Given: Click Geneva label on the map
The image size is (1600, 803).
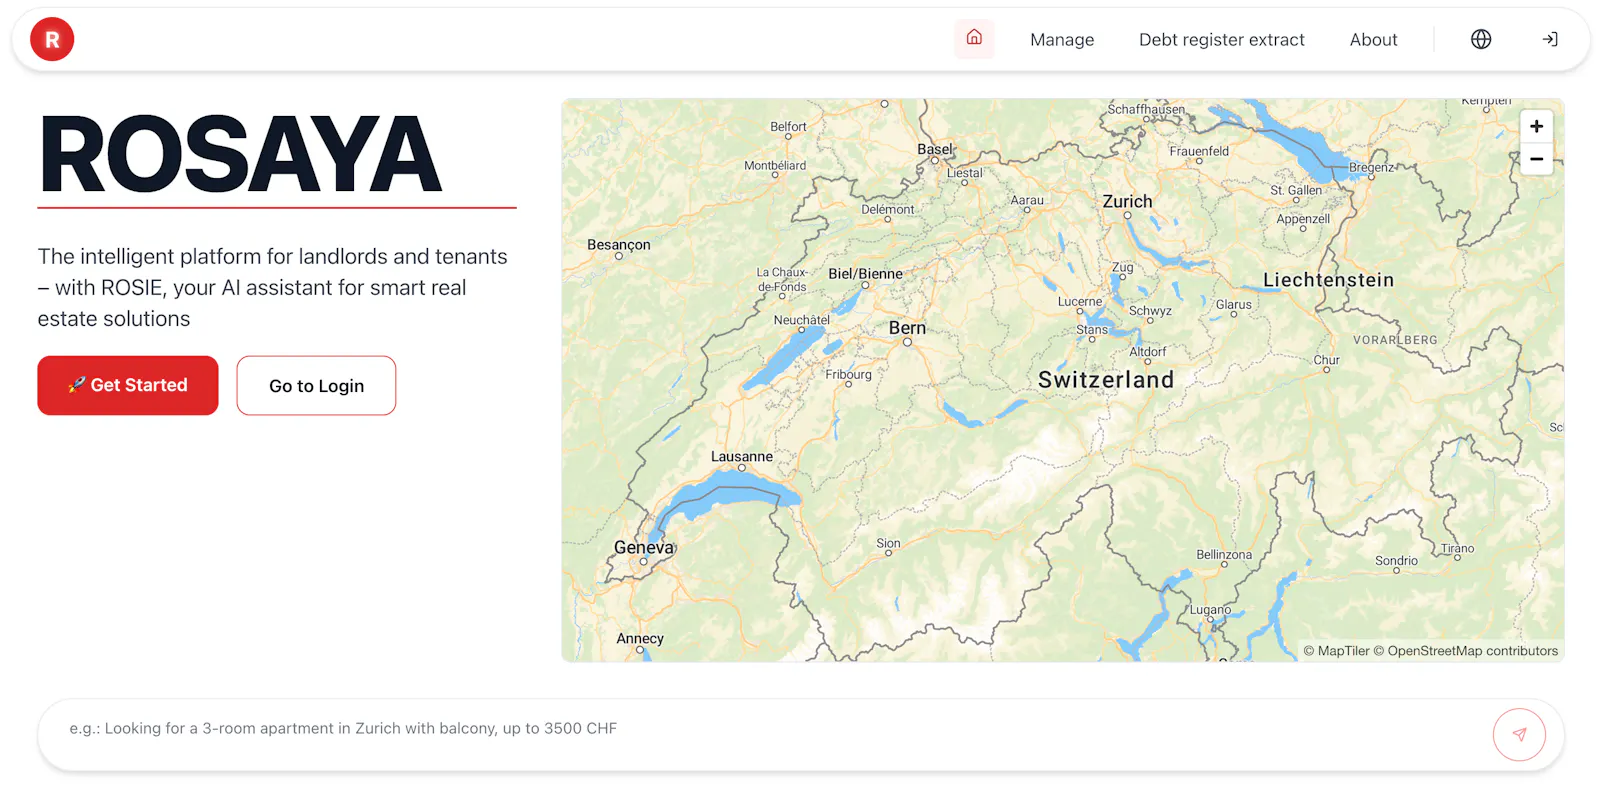Looking at the screenshot, I should (644, 548).
